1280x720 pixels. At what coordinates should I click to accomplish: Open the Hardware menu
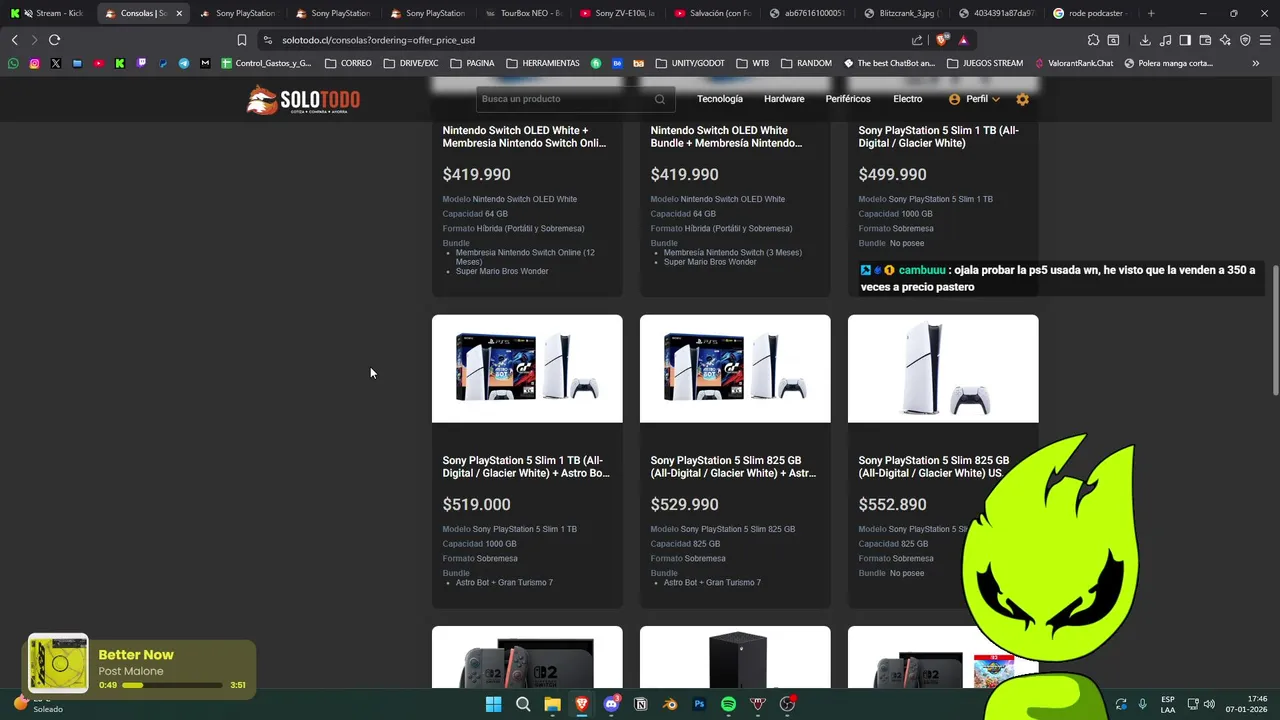tap(784, 99)
